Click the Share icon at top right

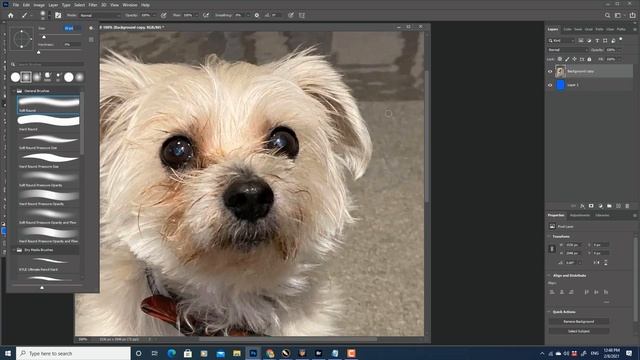(632, 15)
